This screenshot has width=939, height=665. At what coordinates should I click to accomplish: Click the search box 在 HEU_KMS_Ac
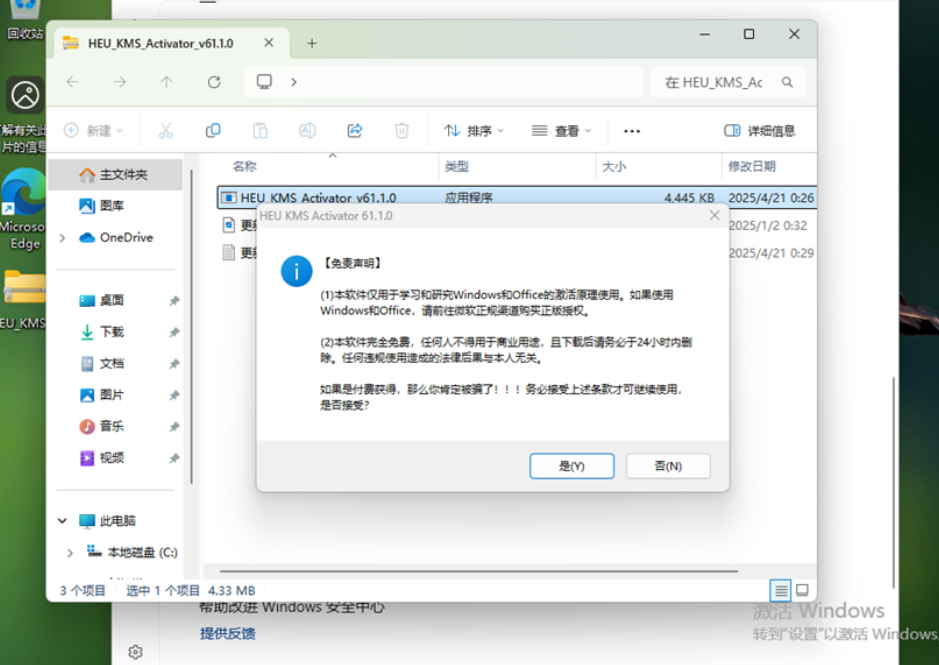pyautogui.click(x=716, y=82)
